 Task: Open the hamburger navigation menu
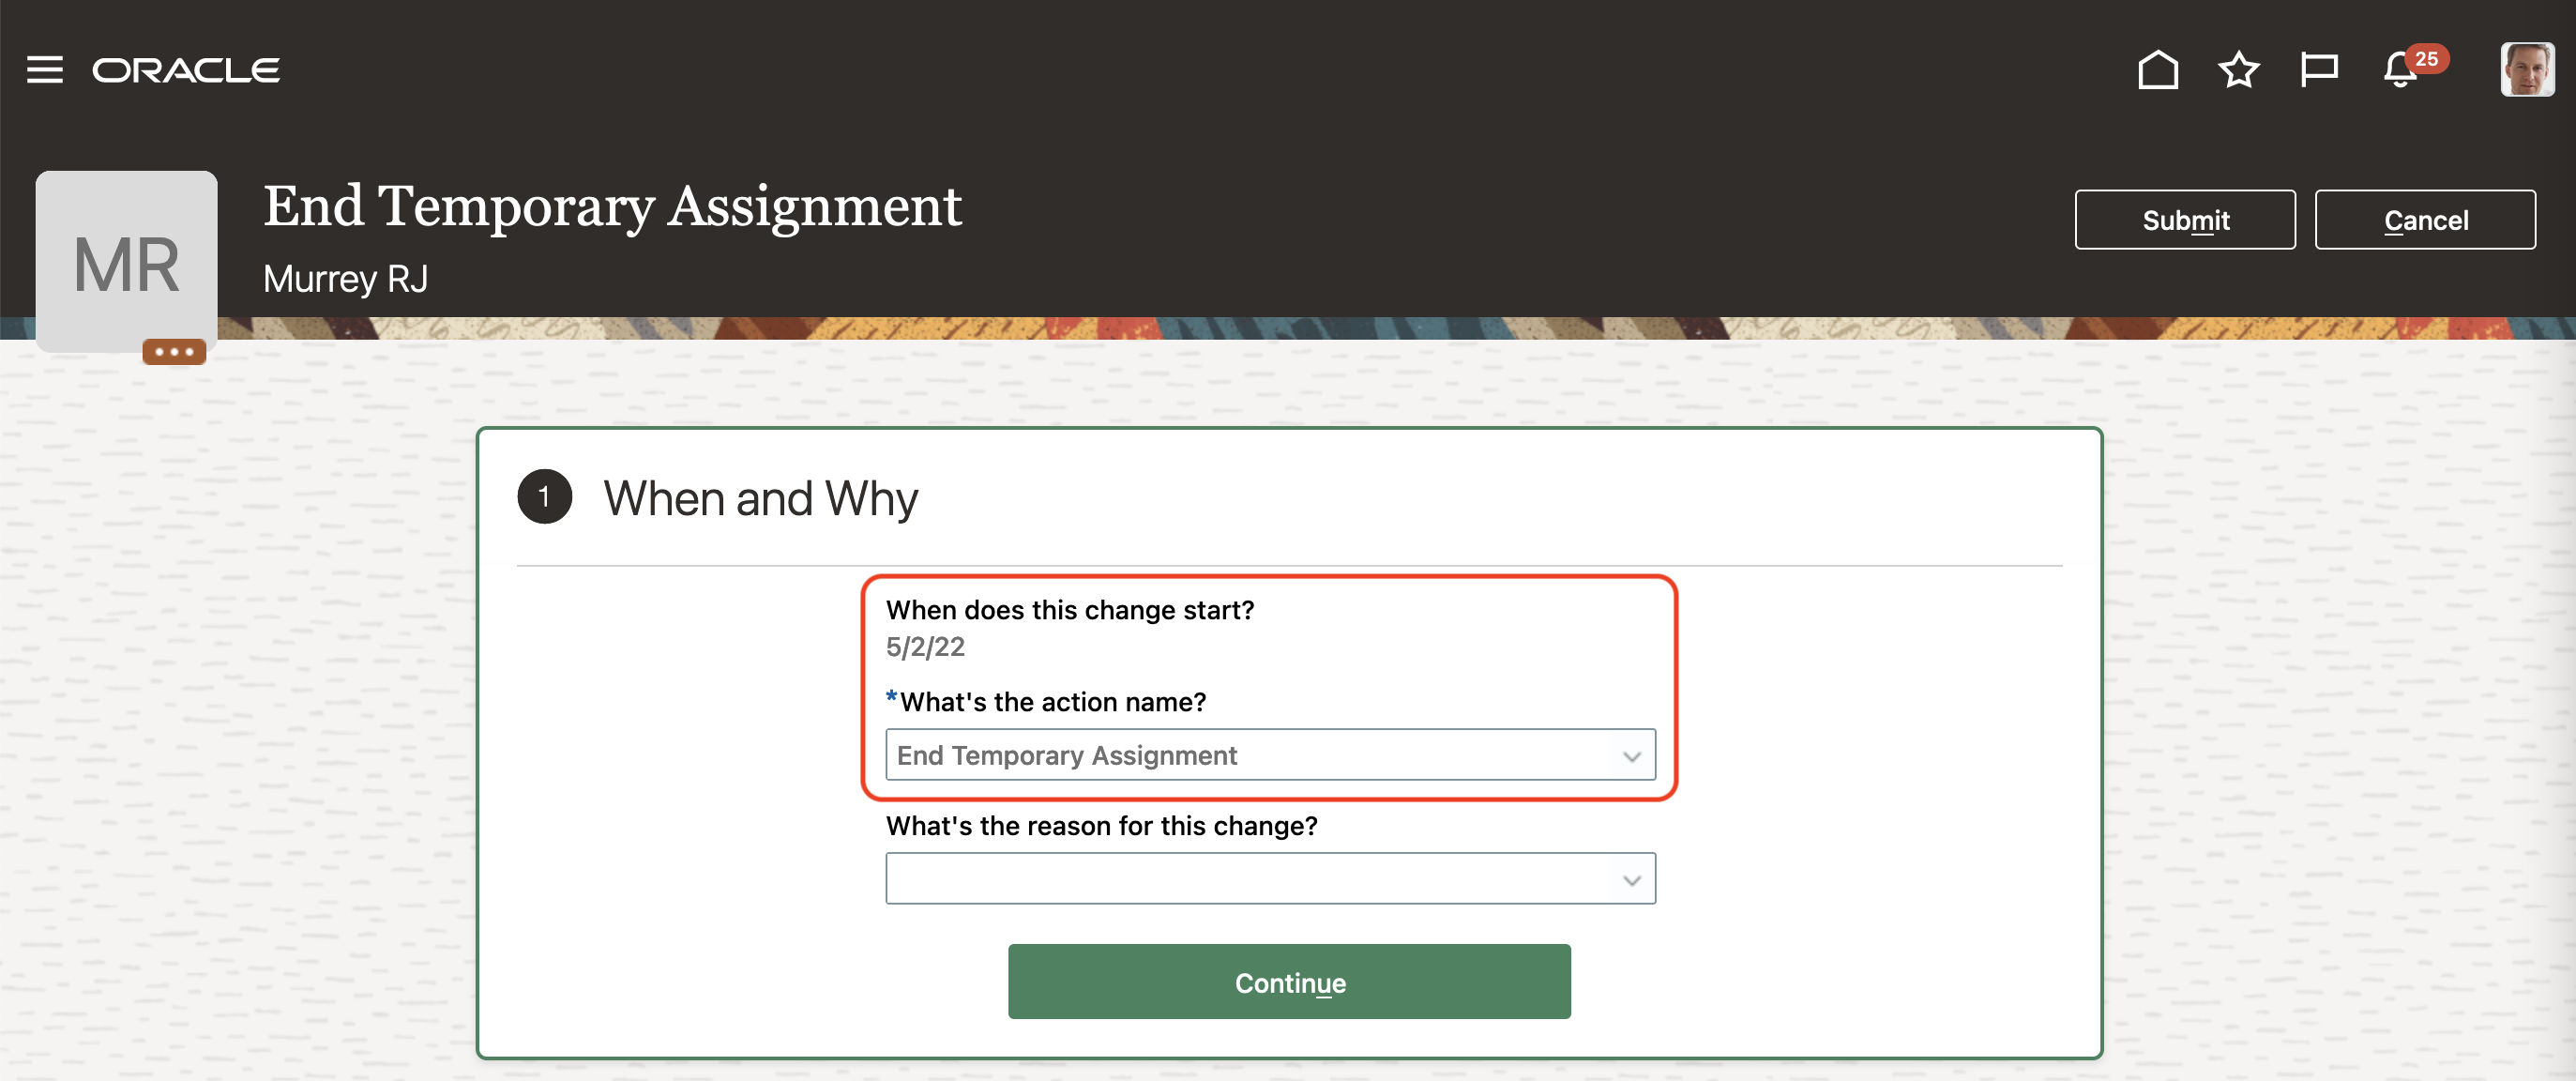44,70
